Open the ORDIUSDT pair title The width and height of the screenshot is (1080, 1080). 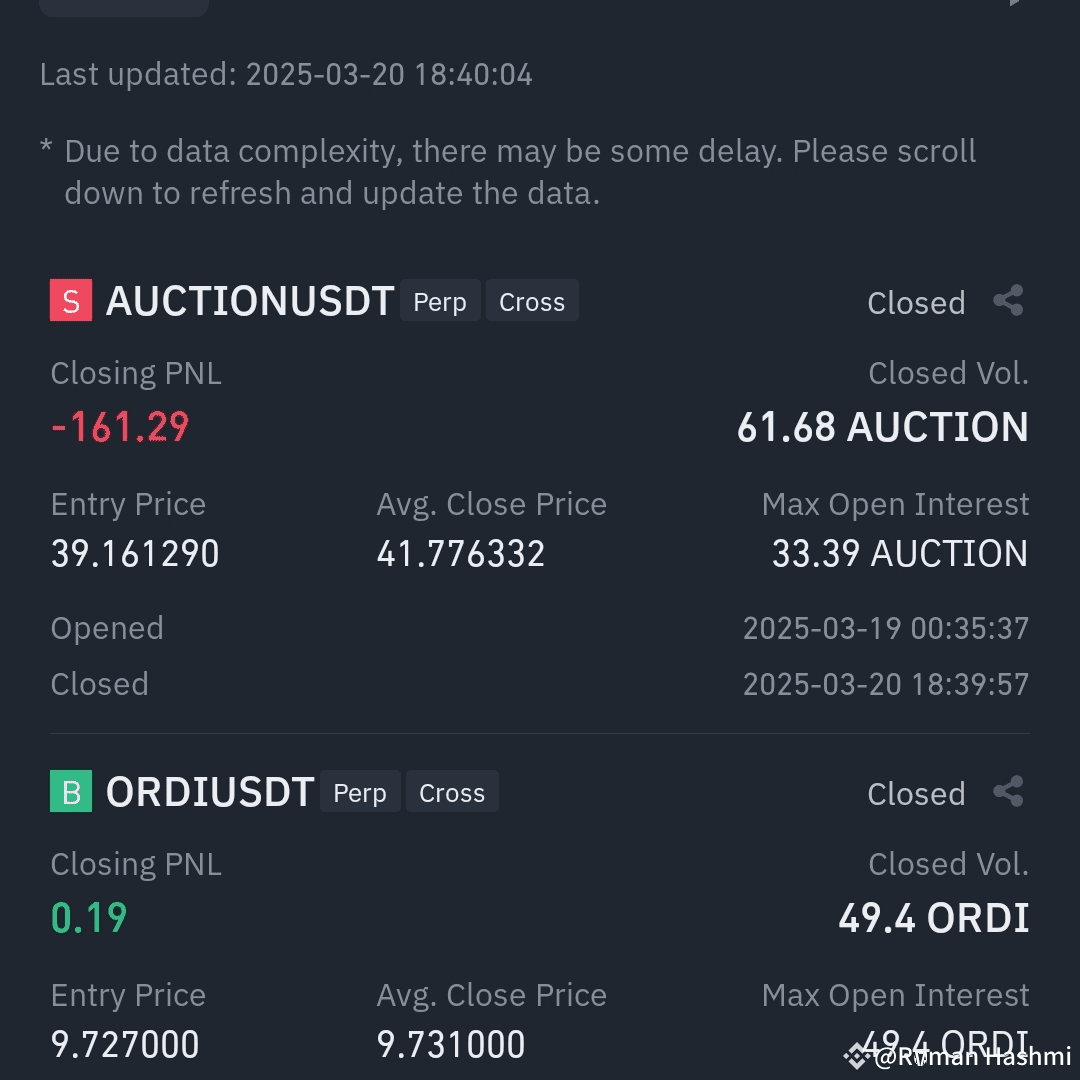pos(210,791)
